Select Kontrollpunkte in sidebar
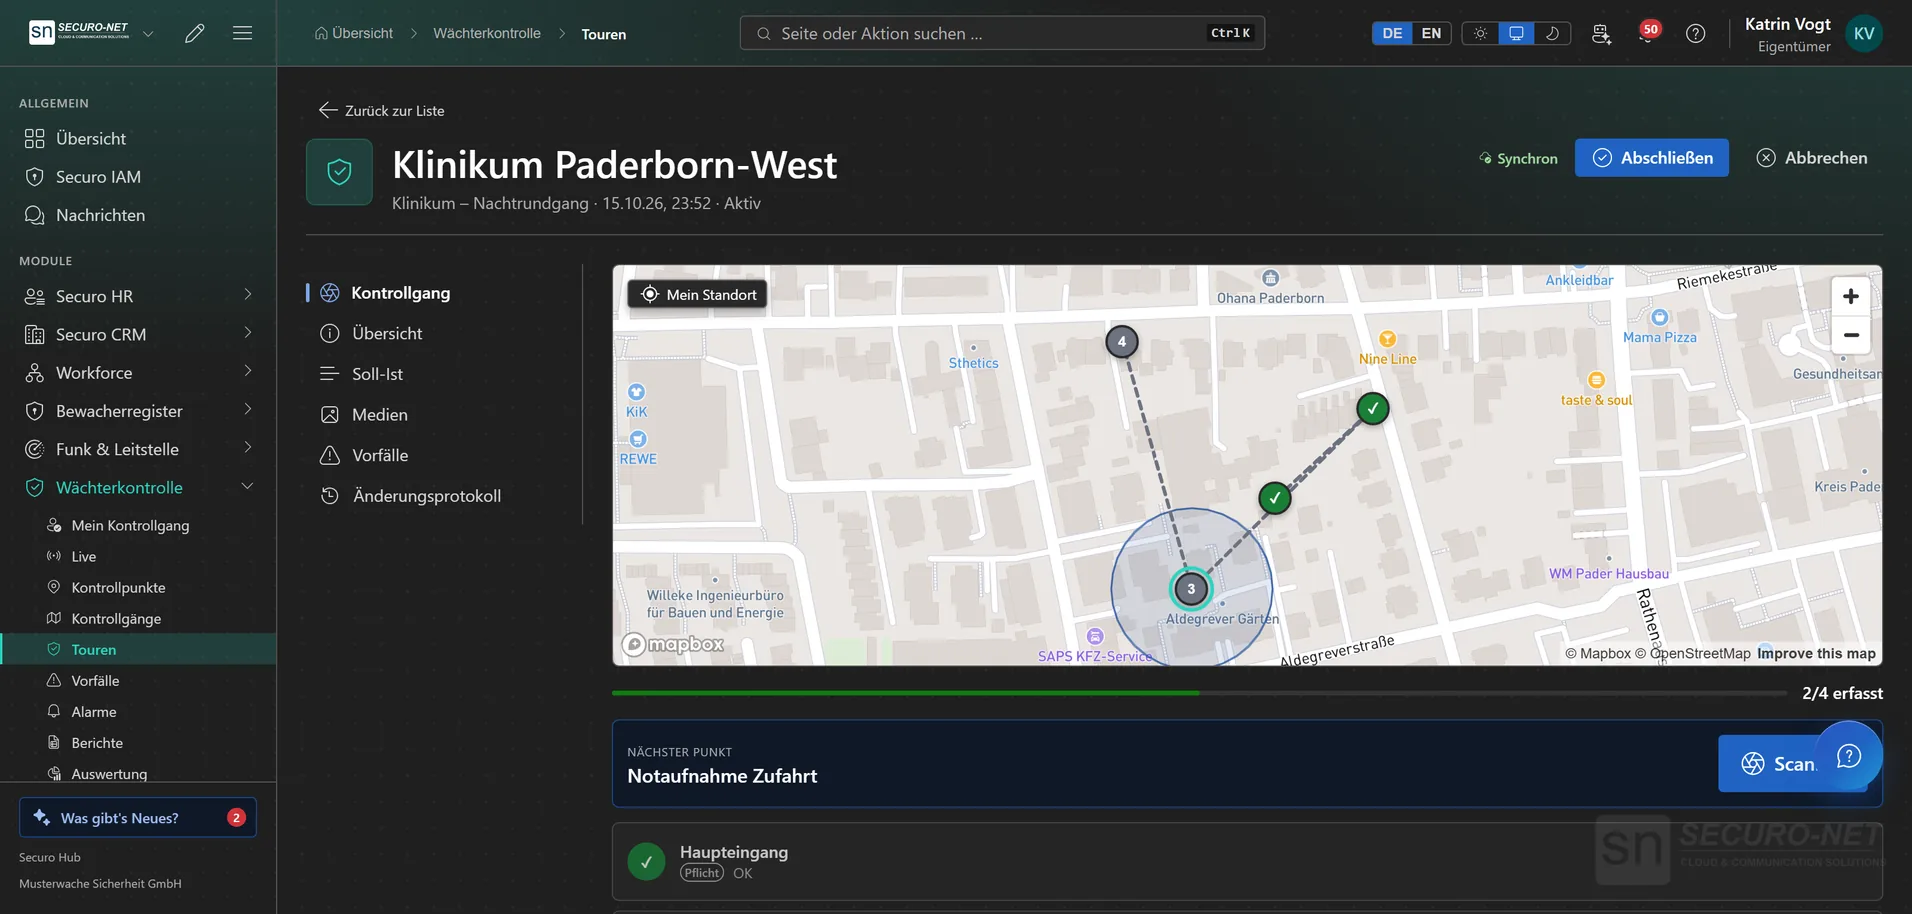 pos(118,587)
